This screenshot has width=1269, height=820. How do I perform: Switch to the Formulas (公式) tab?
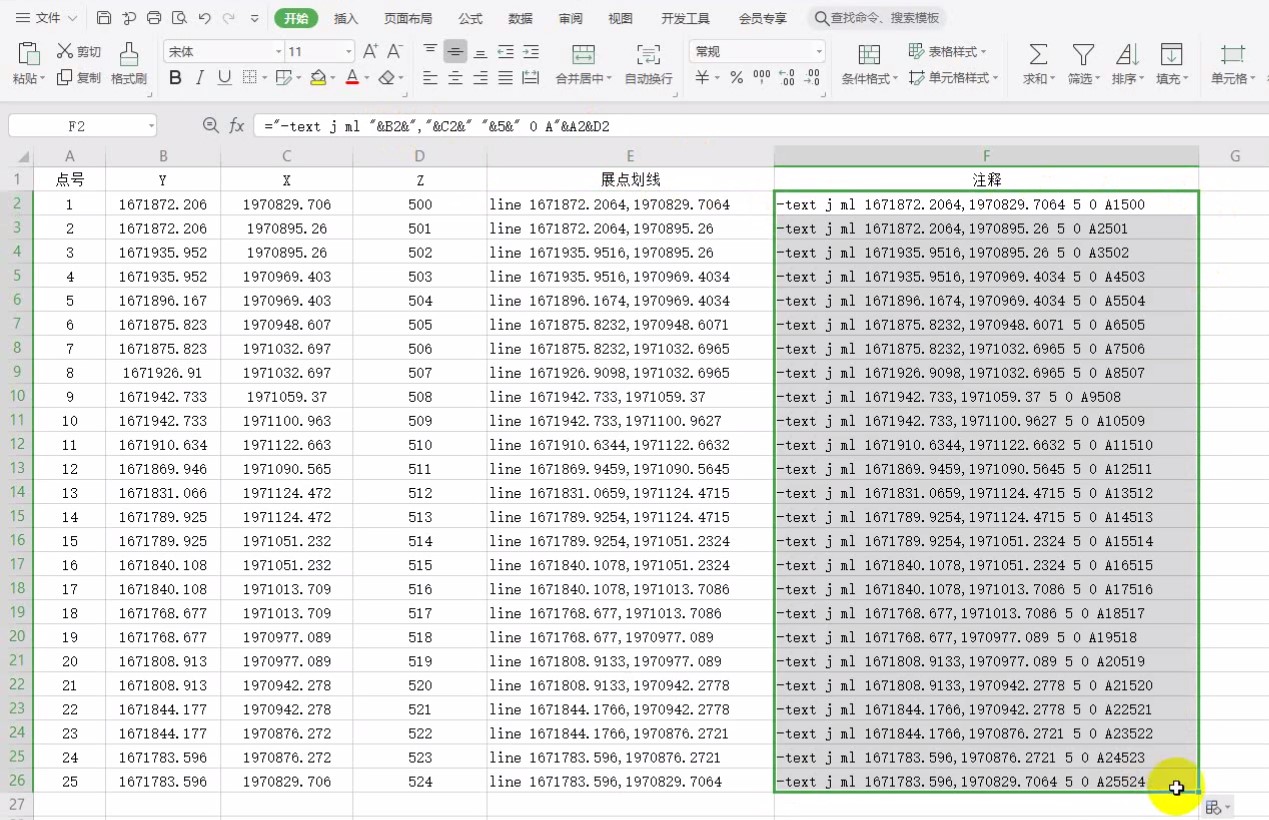470,18
